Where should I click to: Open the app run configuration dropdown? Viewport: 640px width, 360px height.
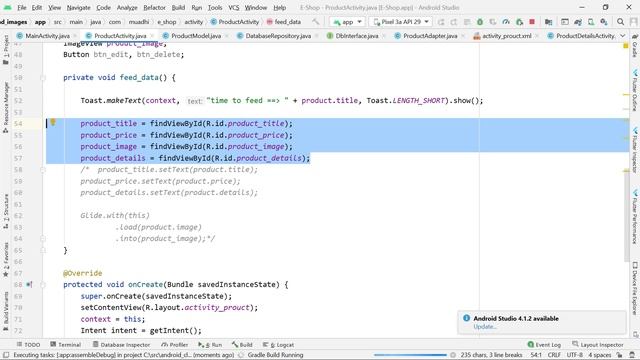347,22
